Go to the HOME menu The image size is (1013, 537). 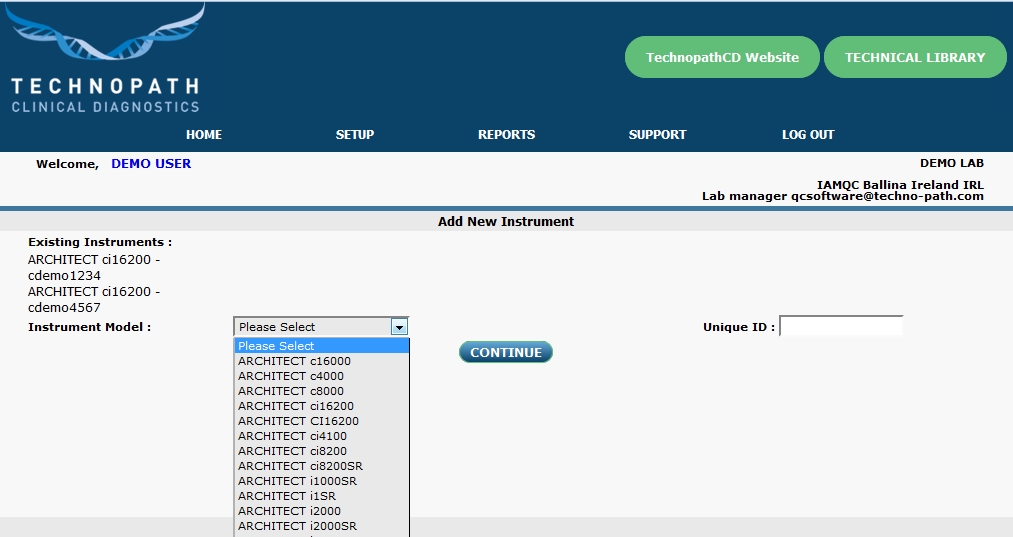pyautogui.click(x=204, y=134)
